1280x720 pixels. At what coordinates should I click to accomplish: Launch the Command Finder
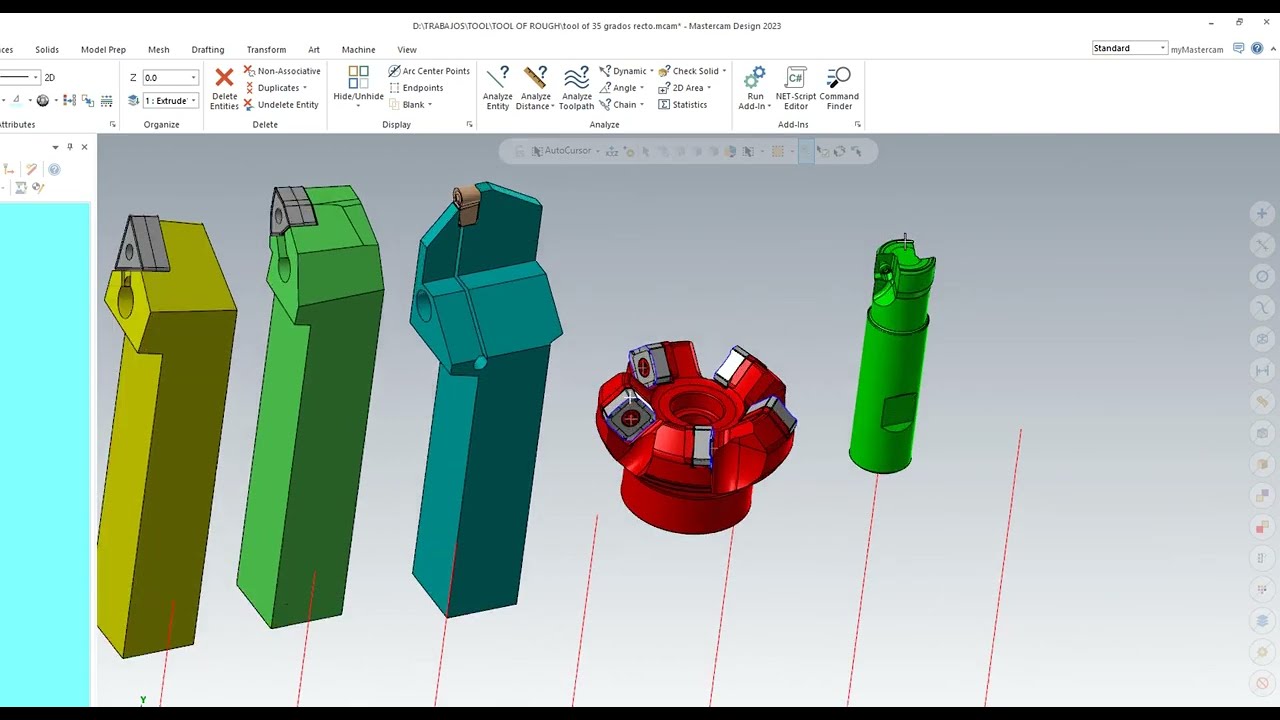(839, 88)
